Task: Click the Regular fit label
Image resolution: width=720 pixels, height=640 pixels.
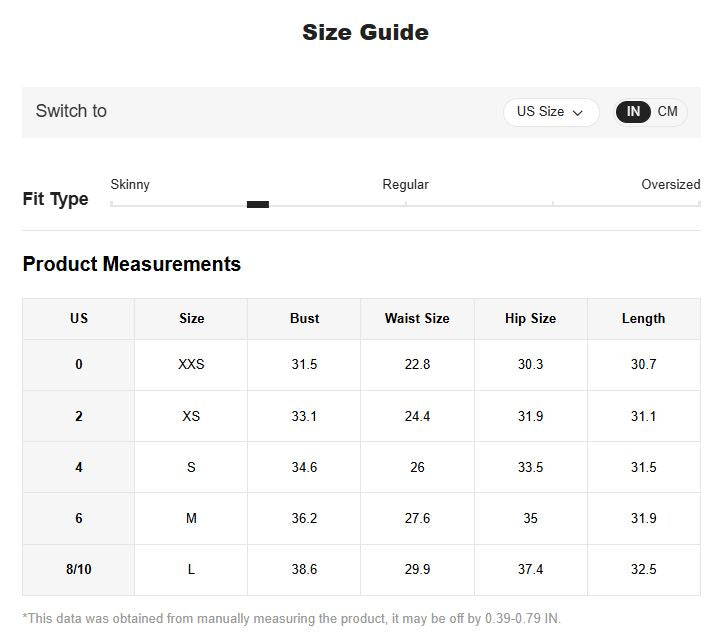Action: click(405, 184)
